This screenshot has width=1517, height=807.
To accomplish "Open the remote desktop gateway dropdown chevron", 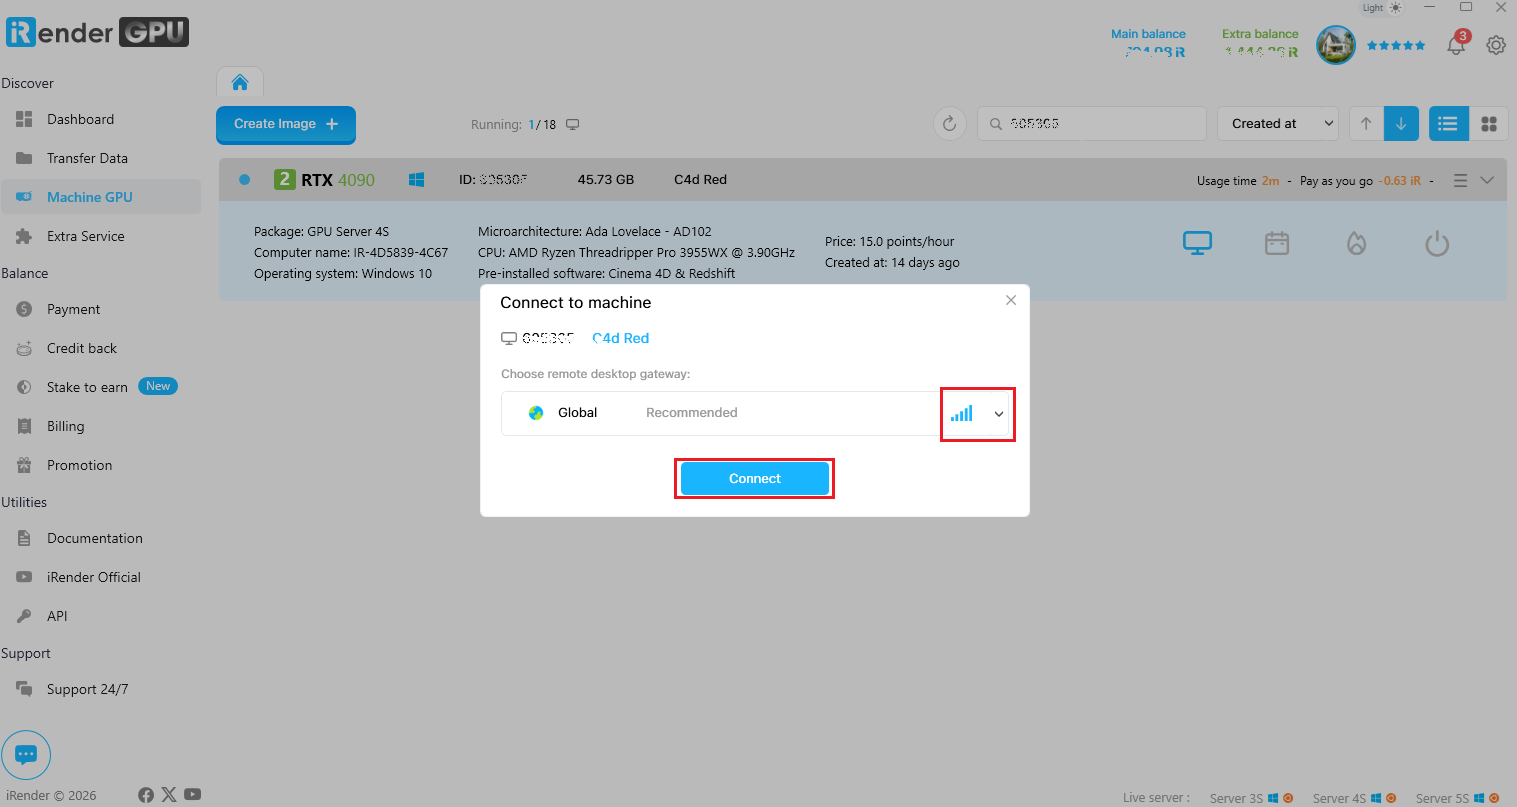I will (998, 414).
